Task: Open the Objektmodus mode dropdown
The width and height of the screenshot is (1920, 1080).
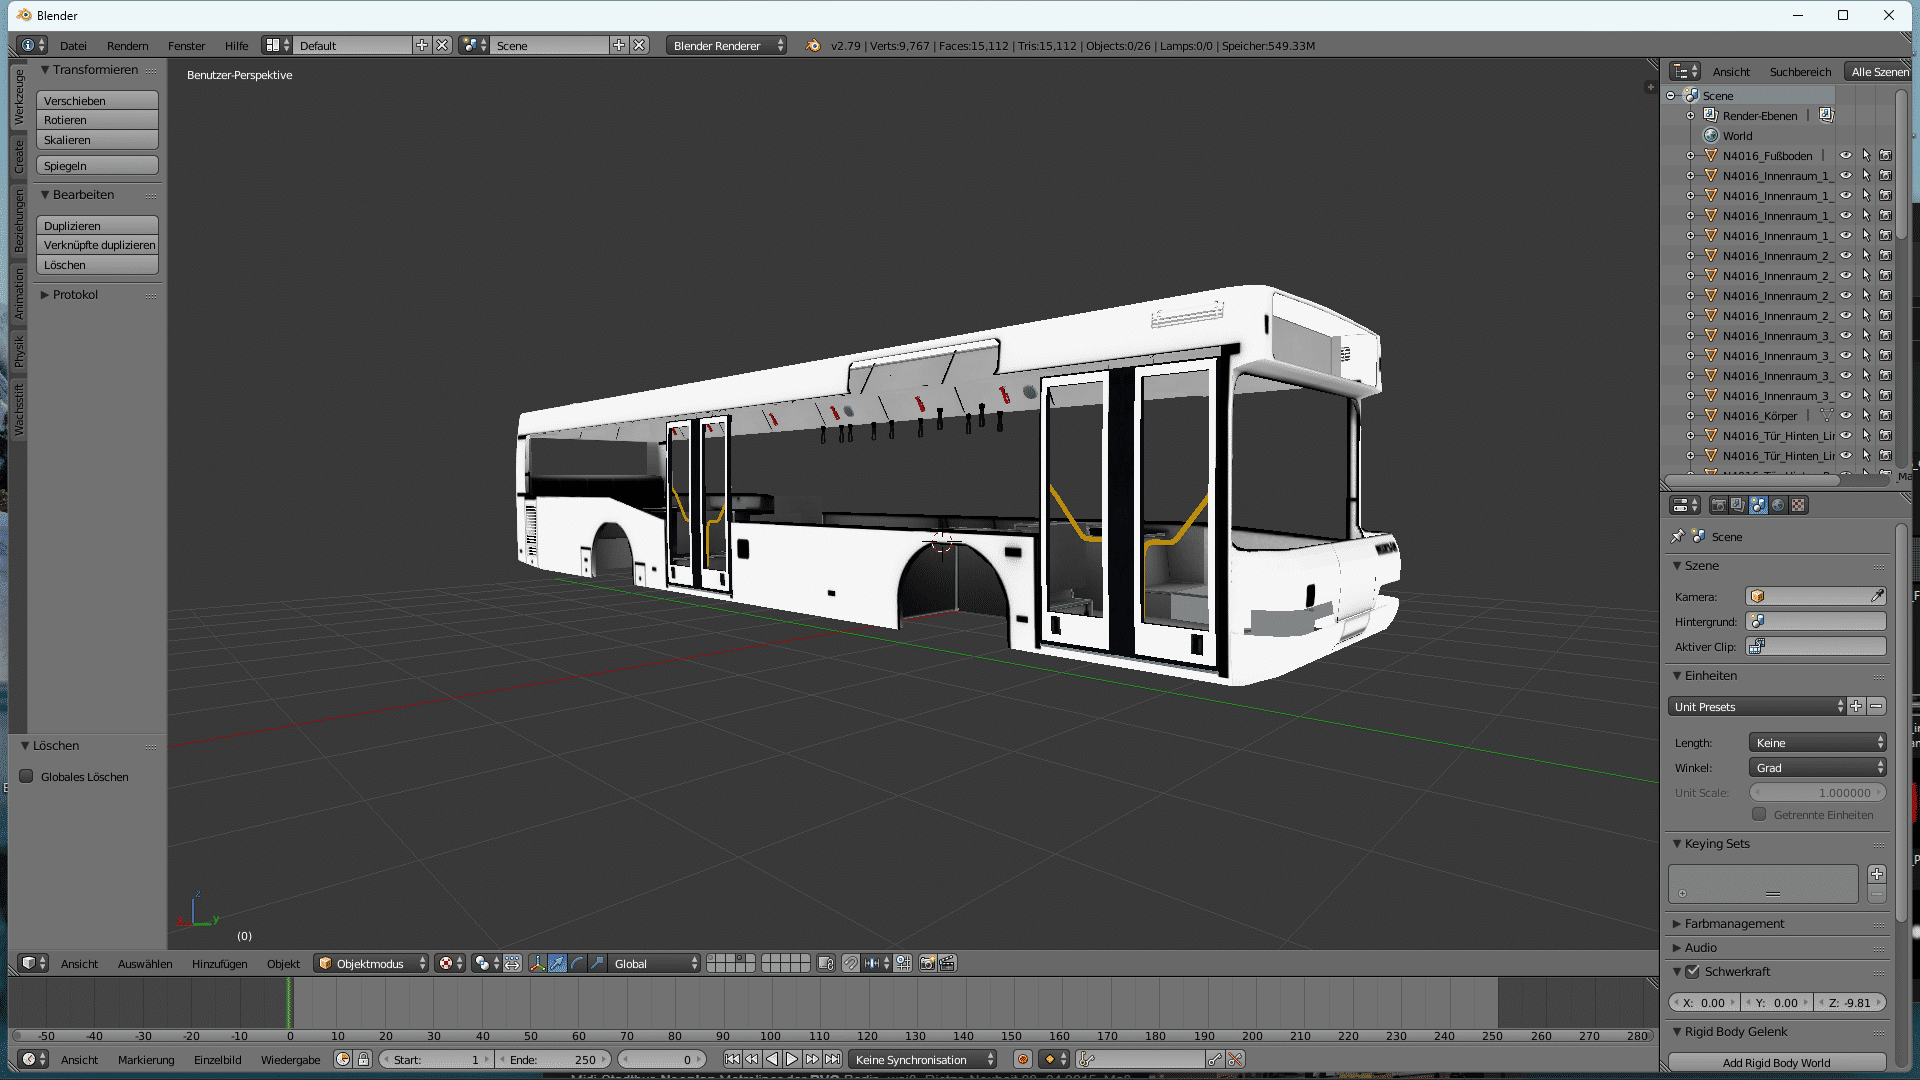Action: [371, 963]
